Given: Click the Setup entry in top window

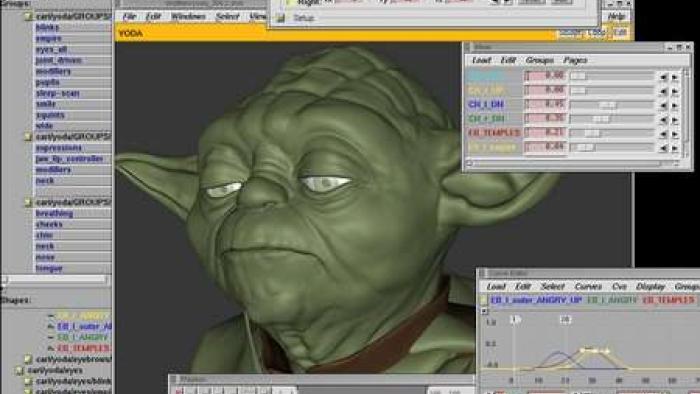Looking at the screenshot, I should pos(304,18).
